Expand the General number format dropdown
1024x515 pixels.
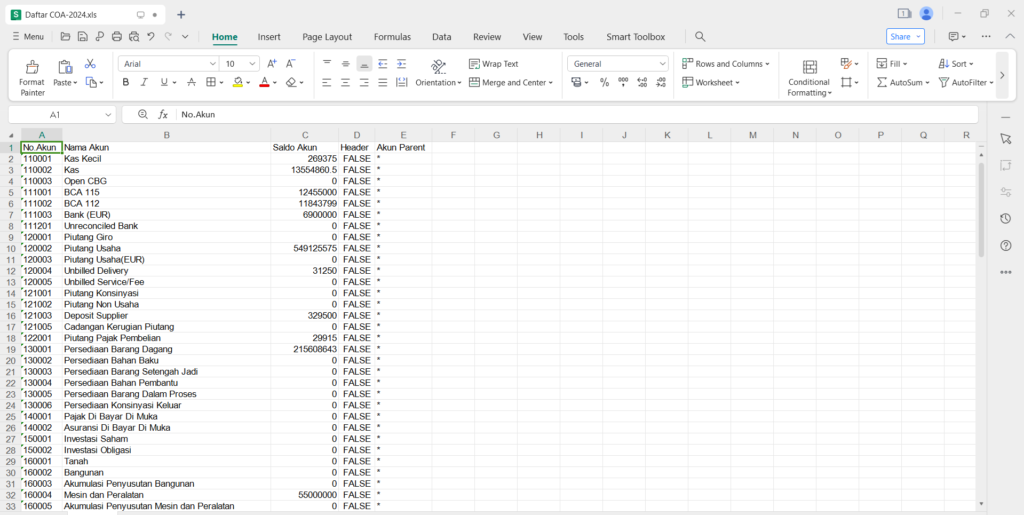661,63
